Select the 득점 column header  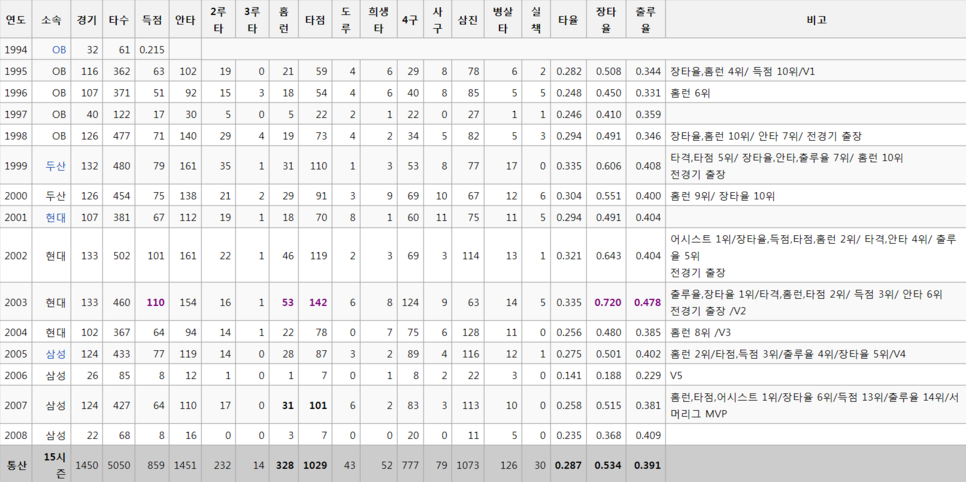pyautogui.click(x=152, y=20)
